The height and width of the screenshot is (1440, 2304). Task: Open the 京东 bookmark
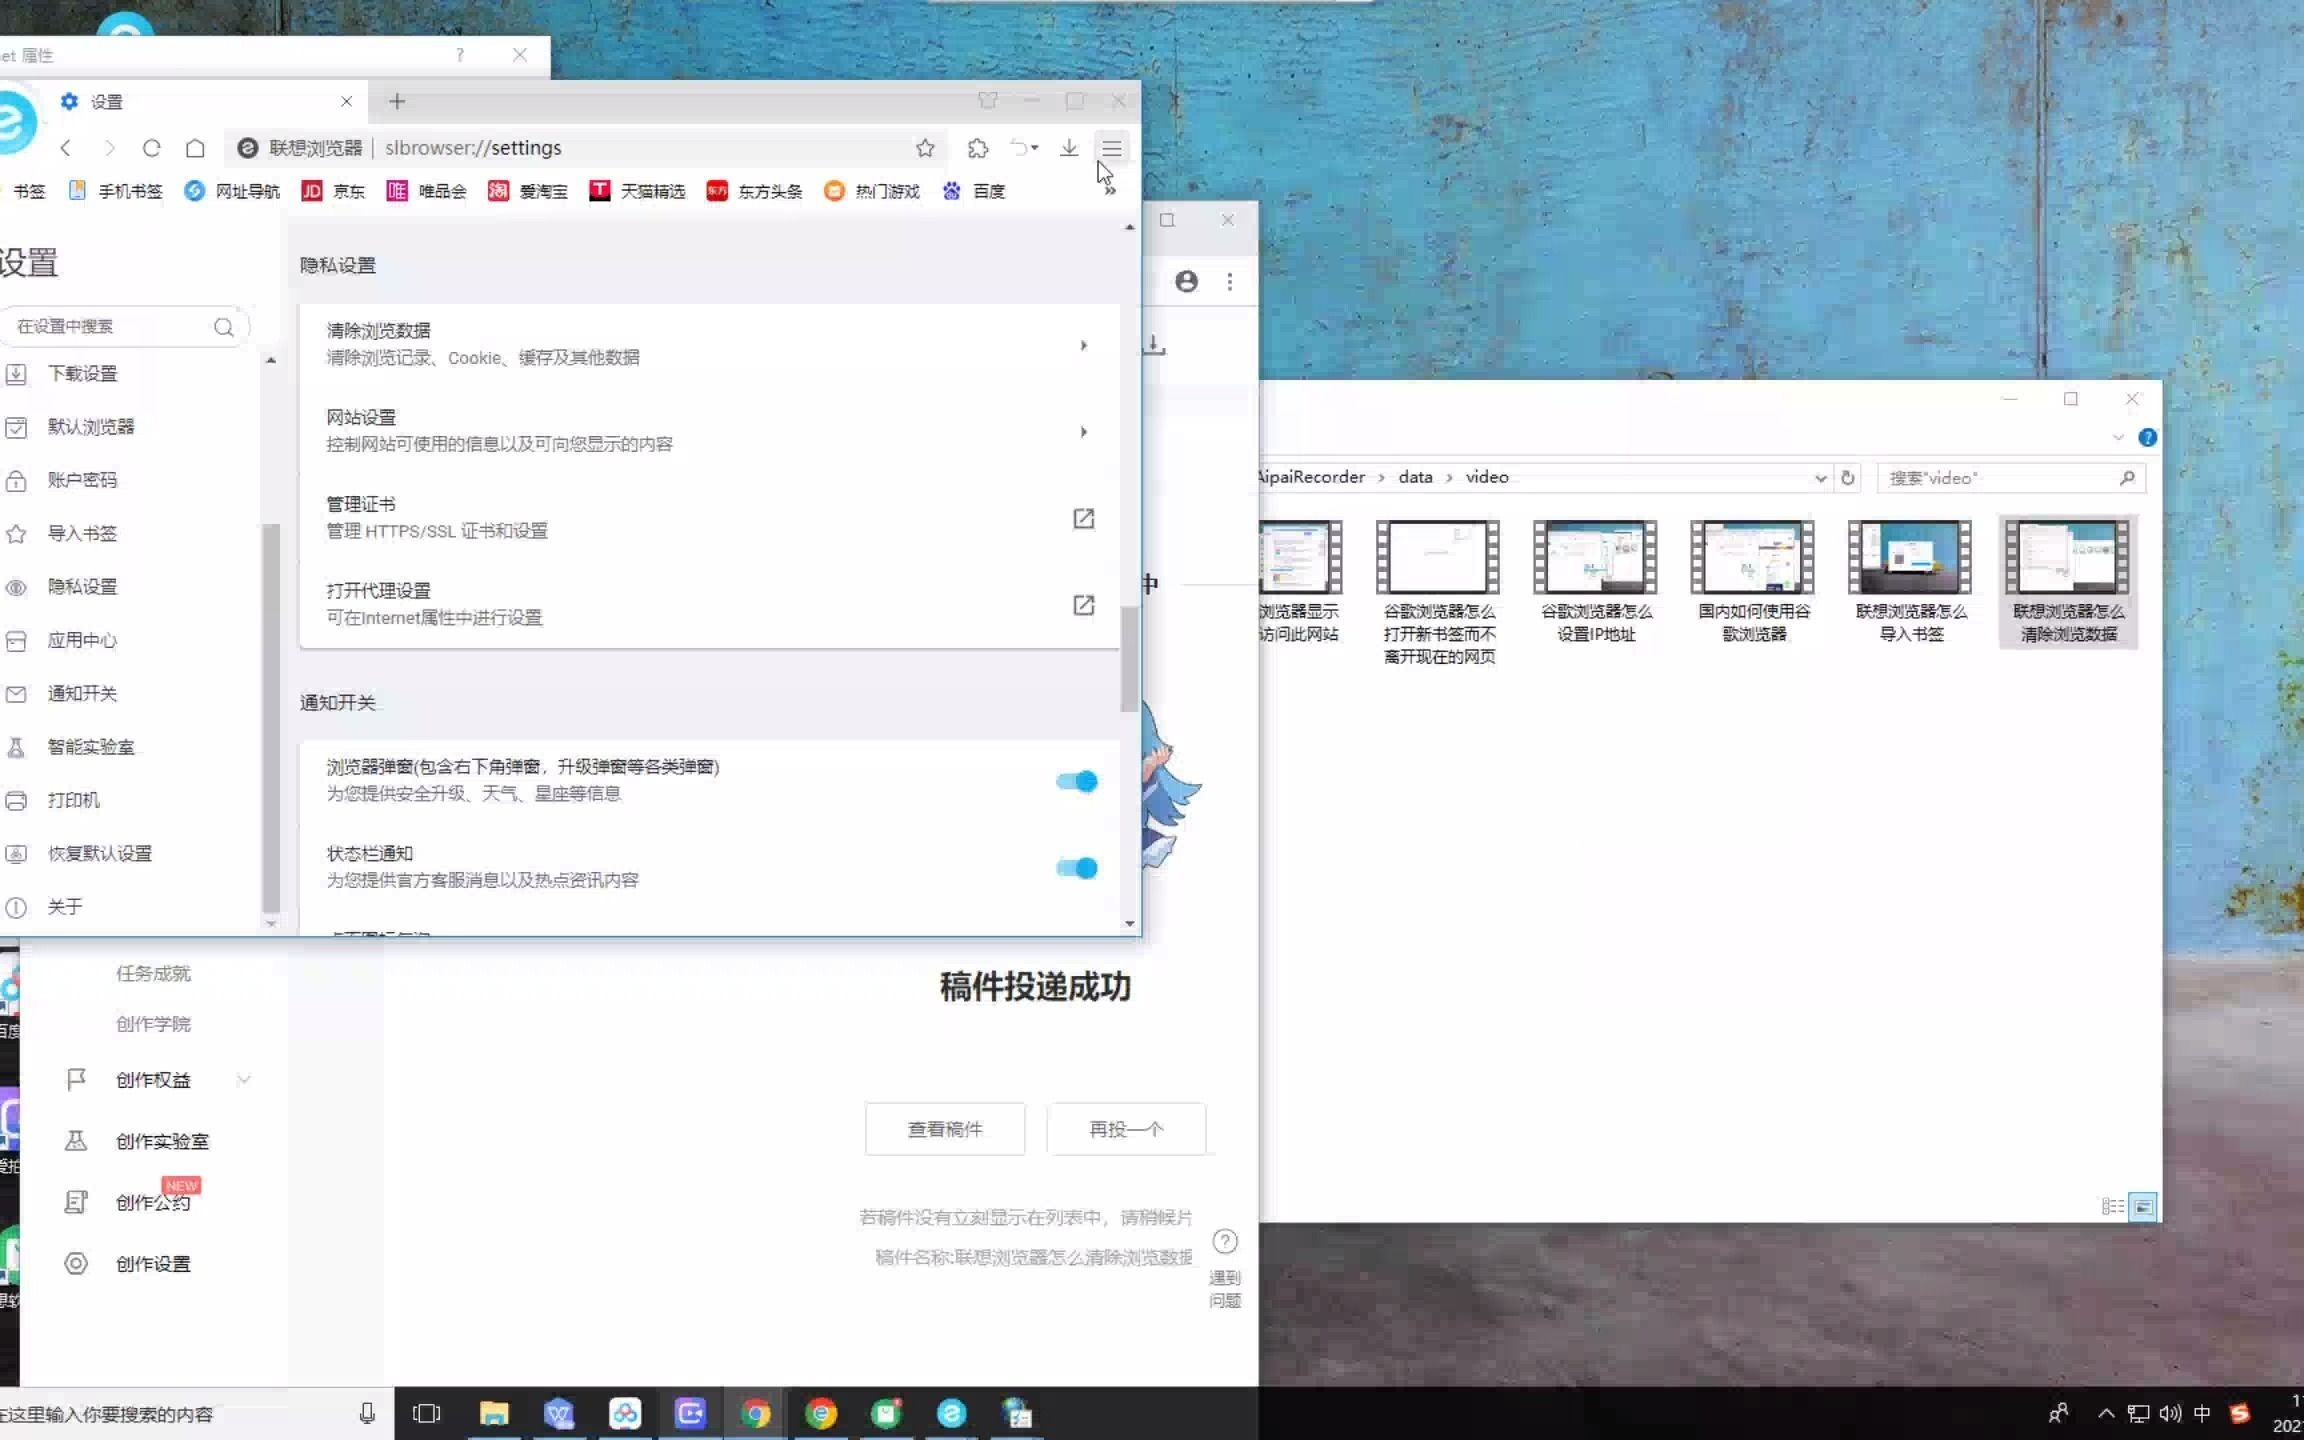tap(333, 191)
